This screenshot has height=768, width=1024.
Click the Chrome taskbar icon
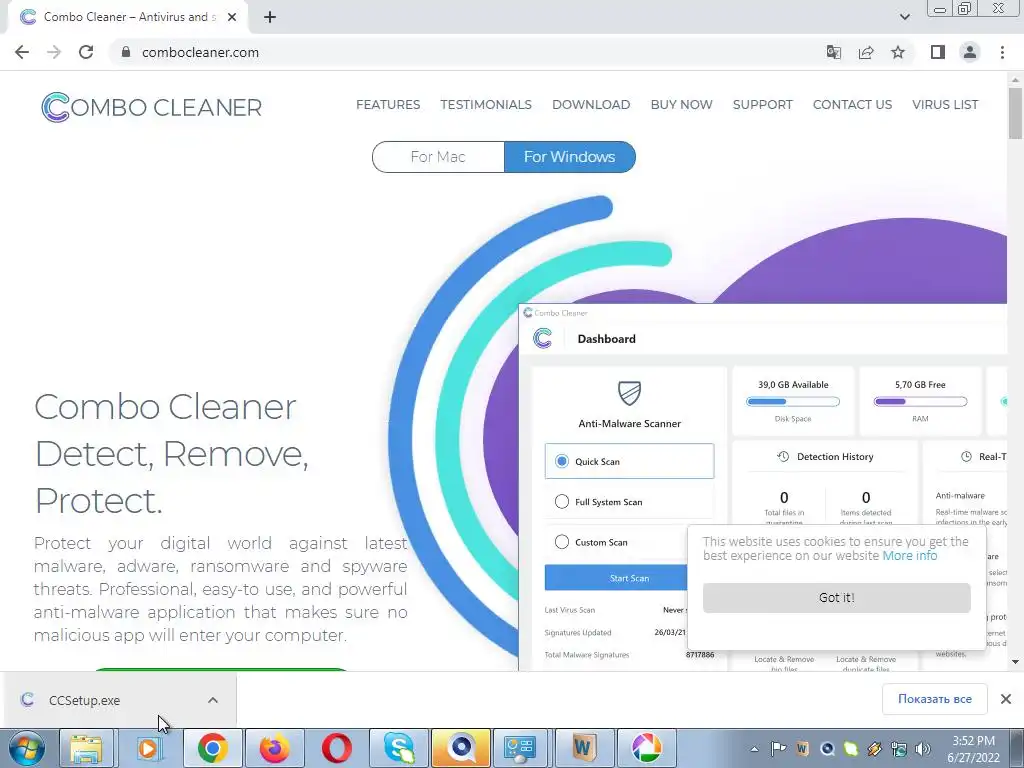click(x=212, y=748)
